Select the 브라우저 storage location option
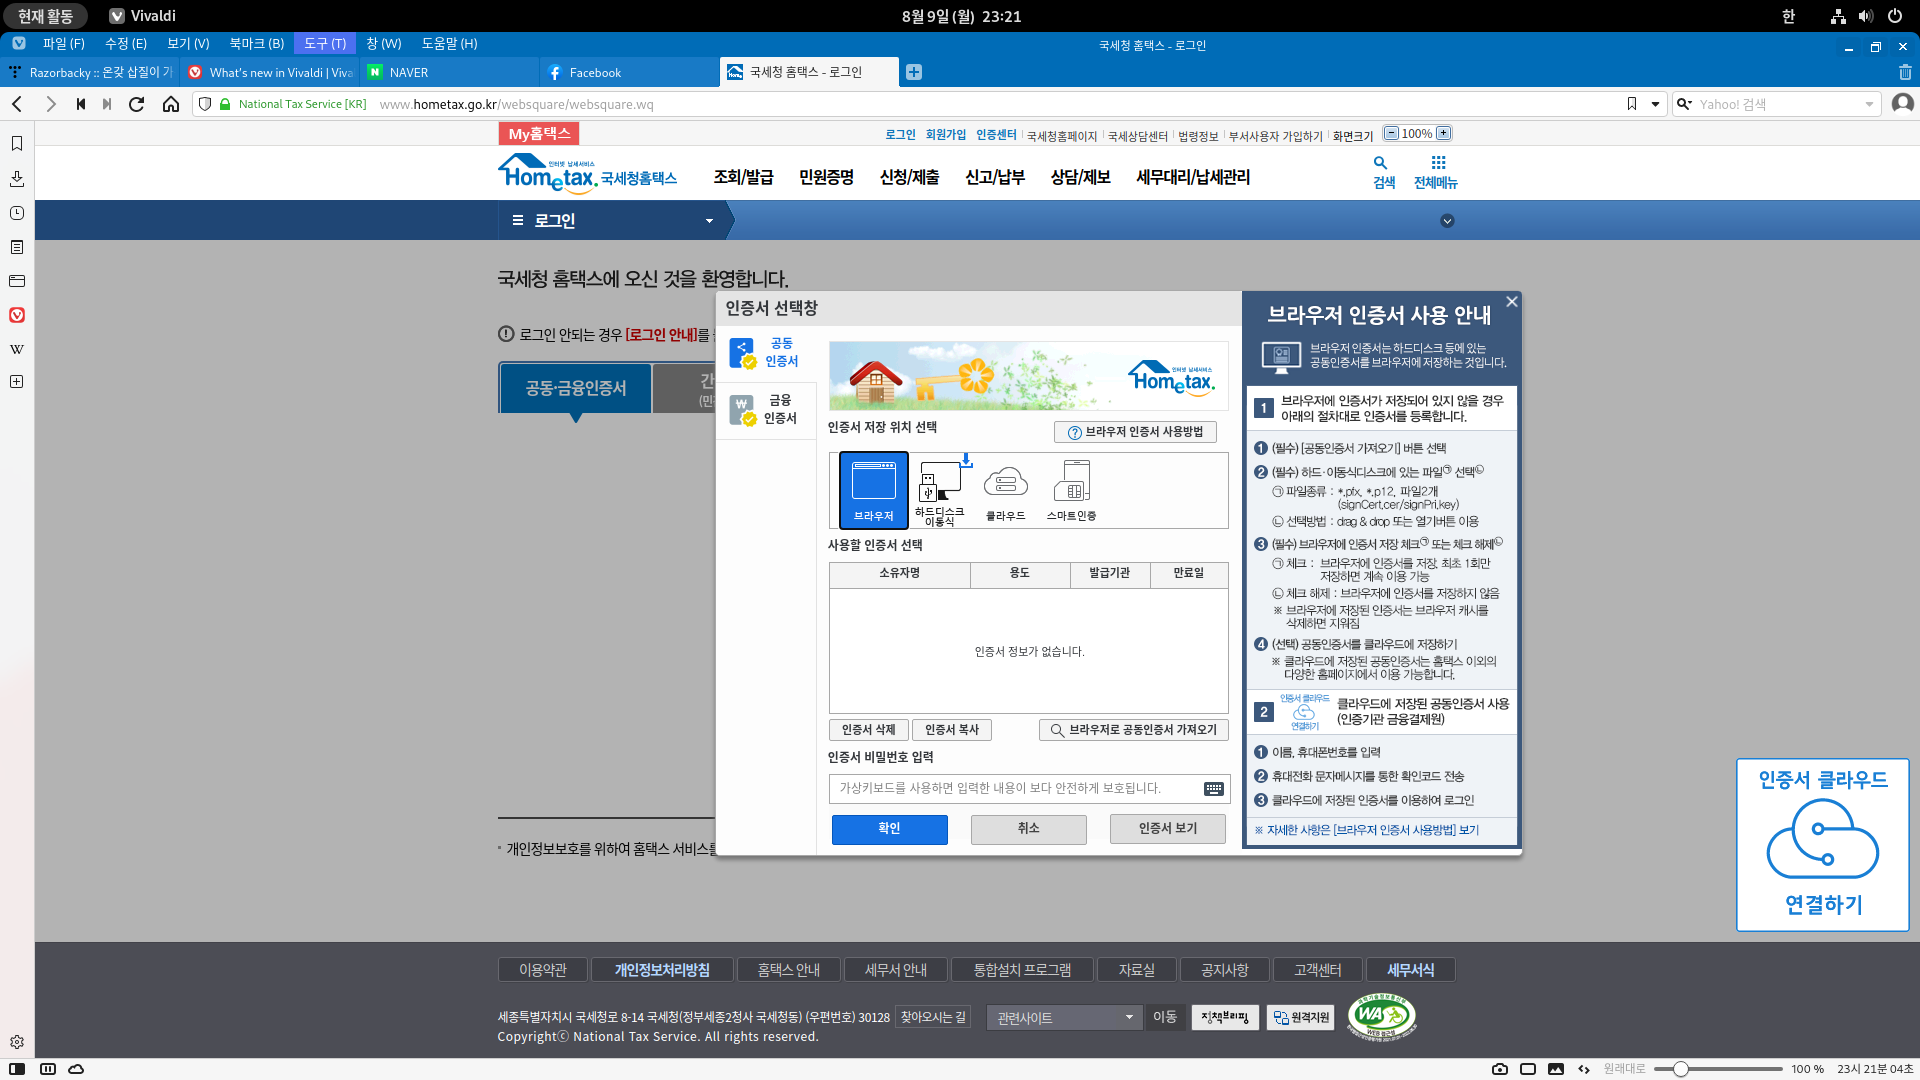 click(x=873, y=490)
